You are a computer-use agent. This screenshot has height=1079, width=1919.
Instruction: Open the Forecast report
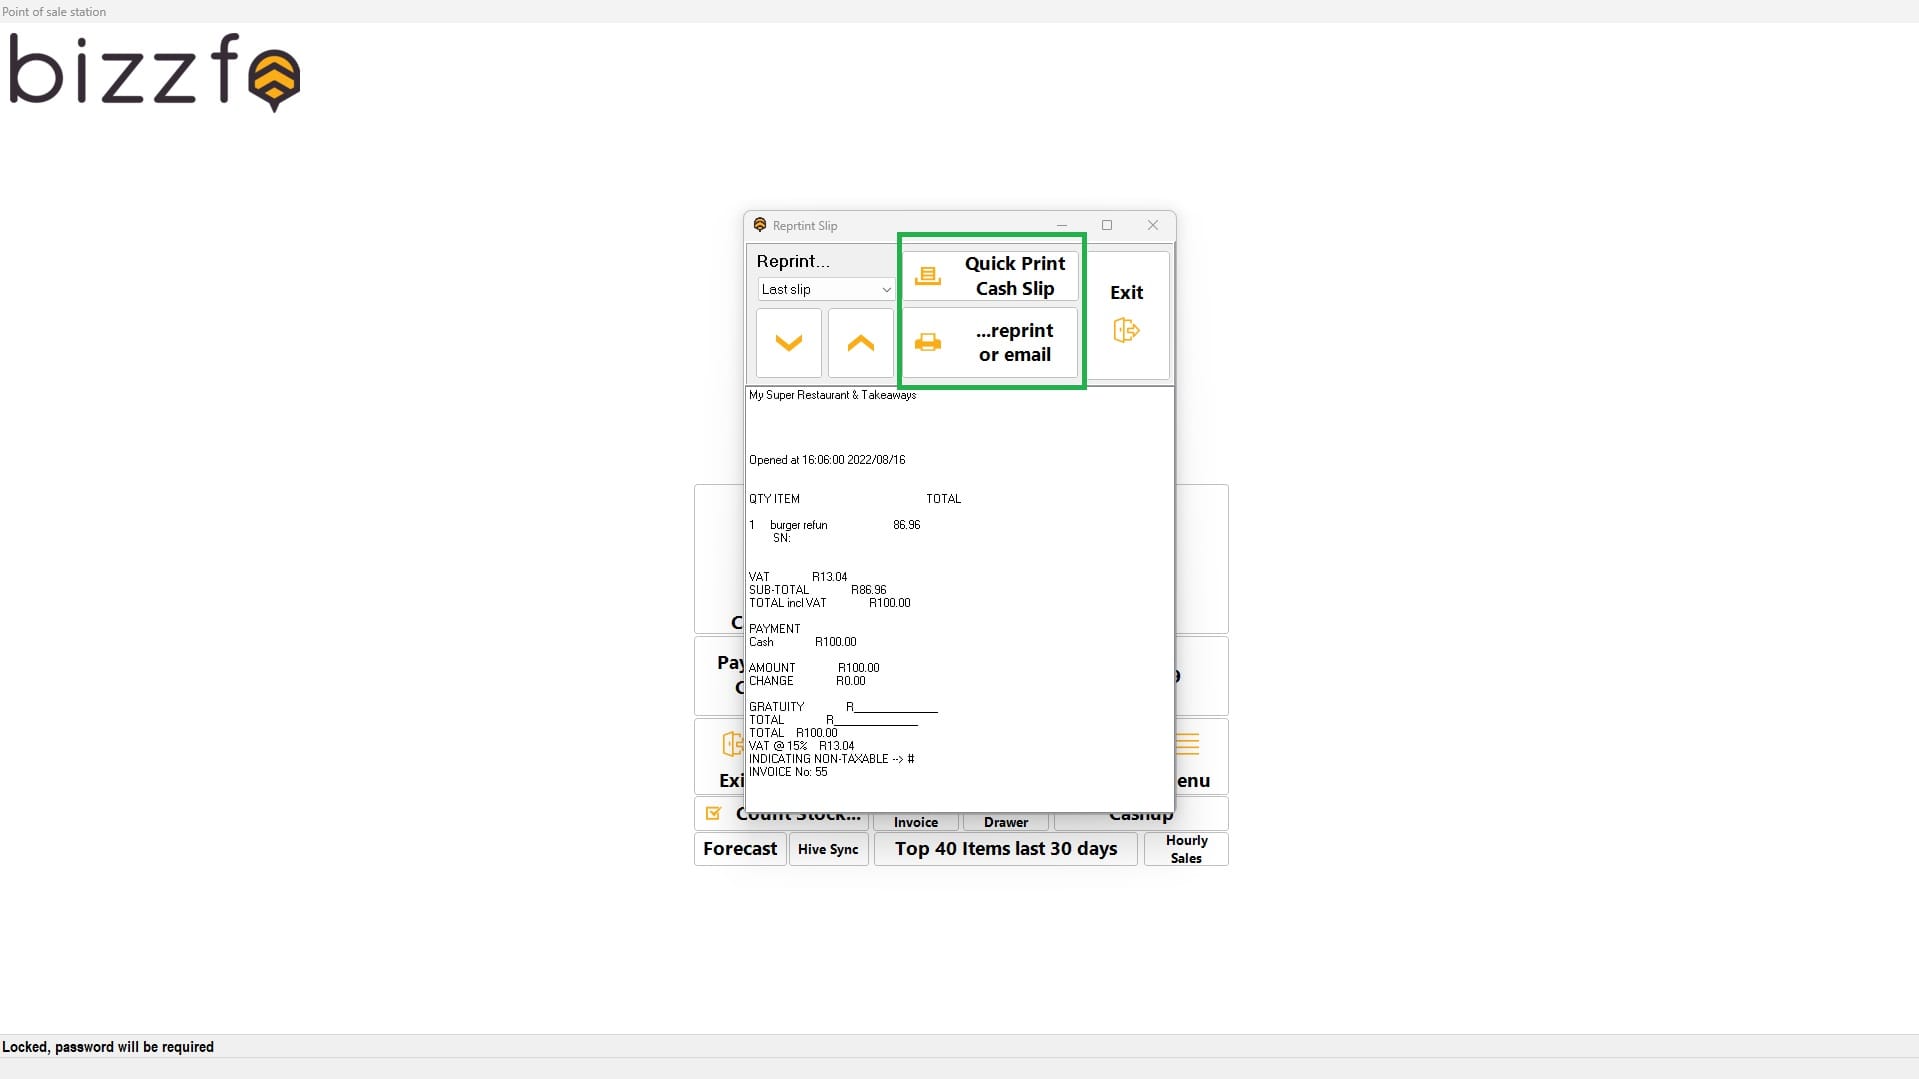(740, 848)
